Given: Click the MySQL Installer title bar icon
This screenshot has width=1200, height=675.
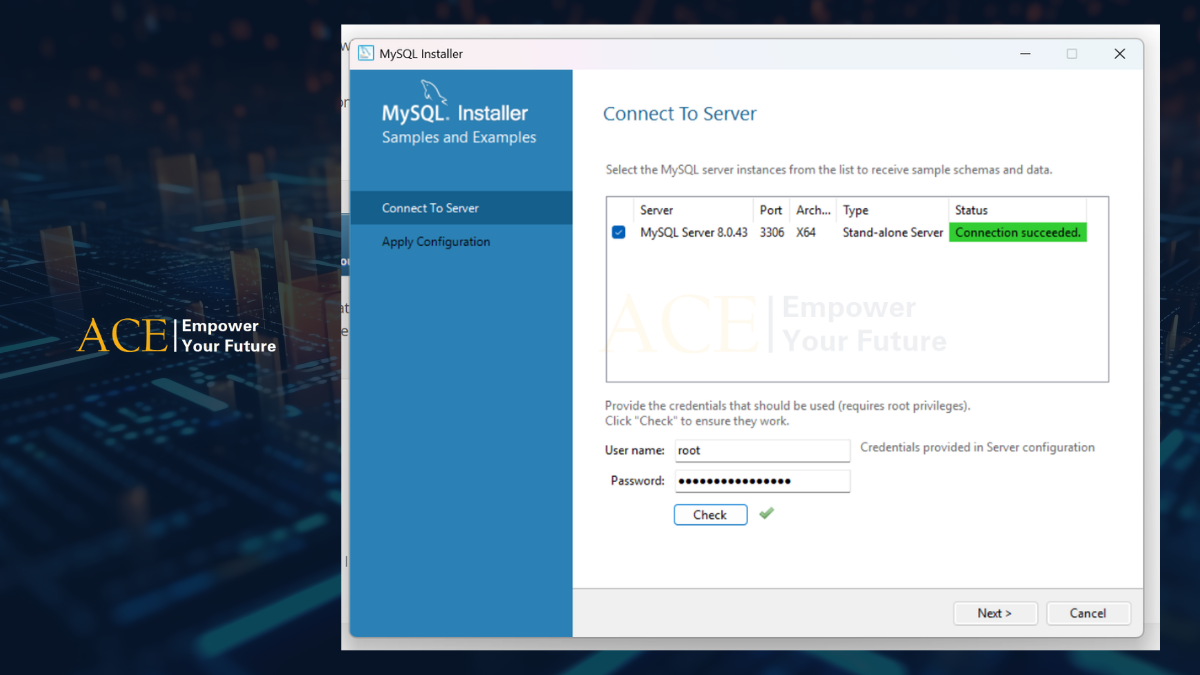Looking at the screenshot, I should coord(366,54).
